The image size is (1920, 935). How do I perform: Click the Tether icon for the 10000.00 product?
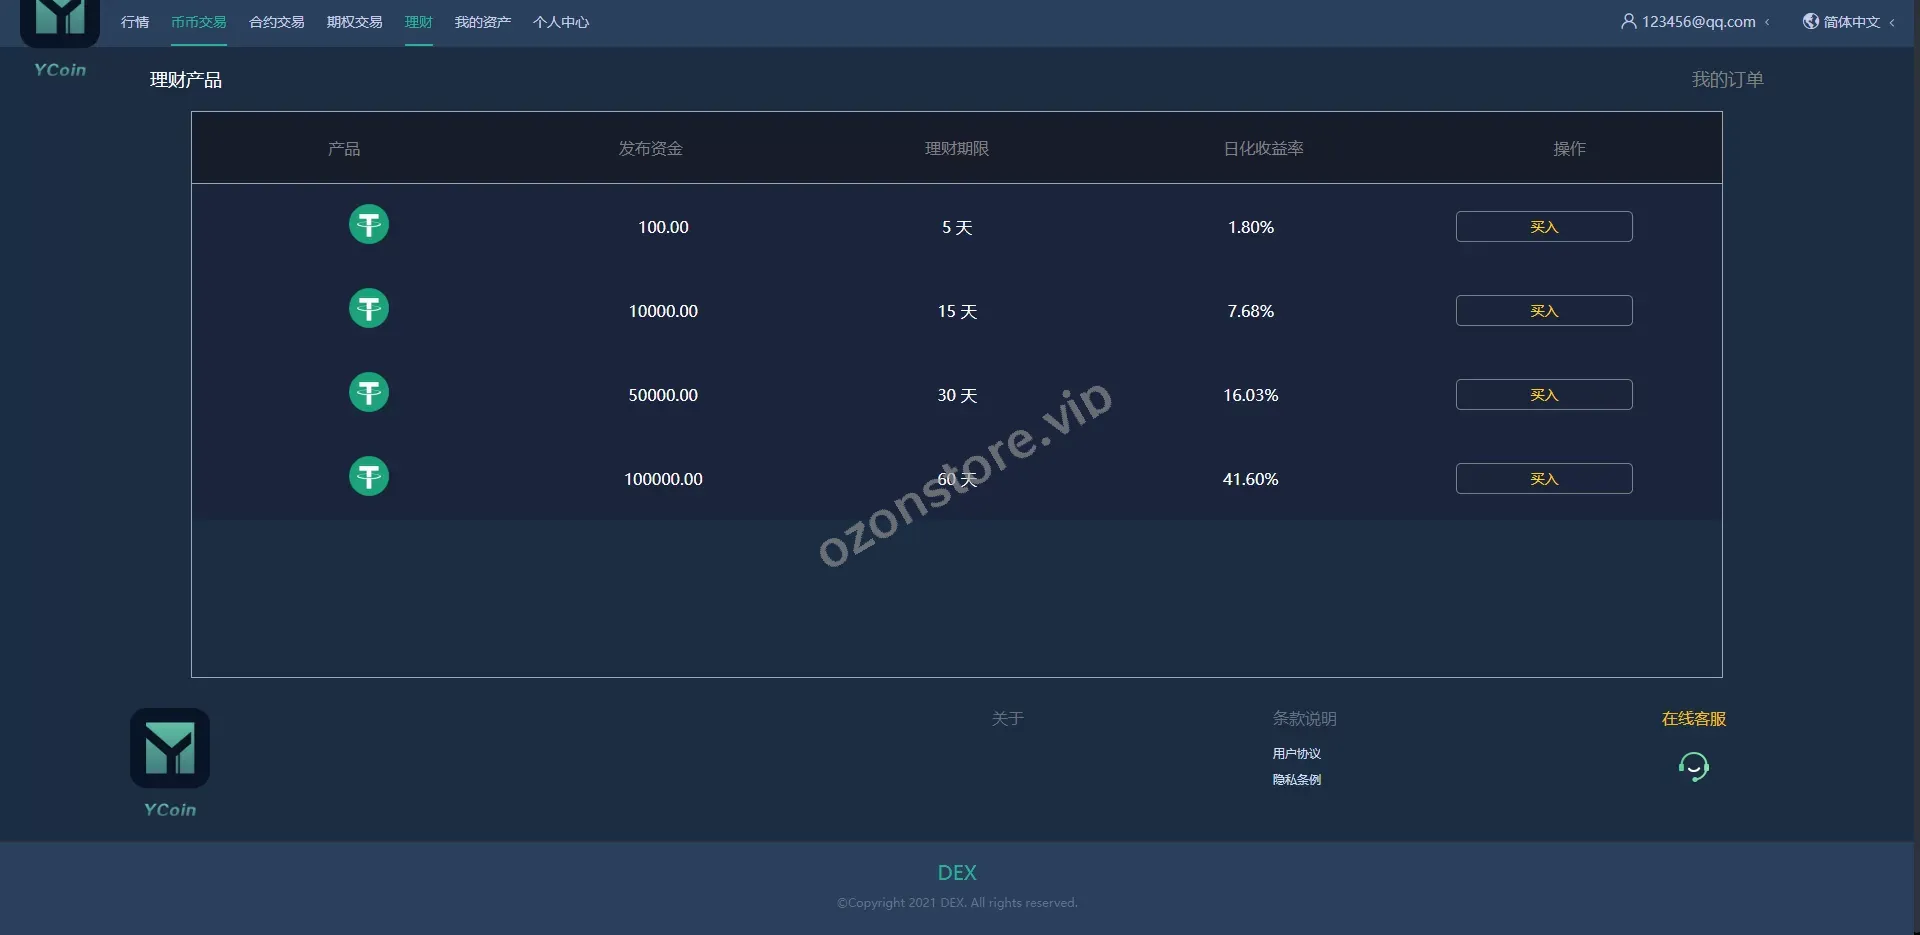click(x=368, y=309)
